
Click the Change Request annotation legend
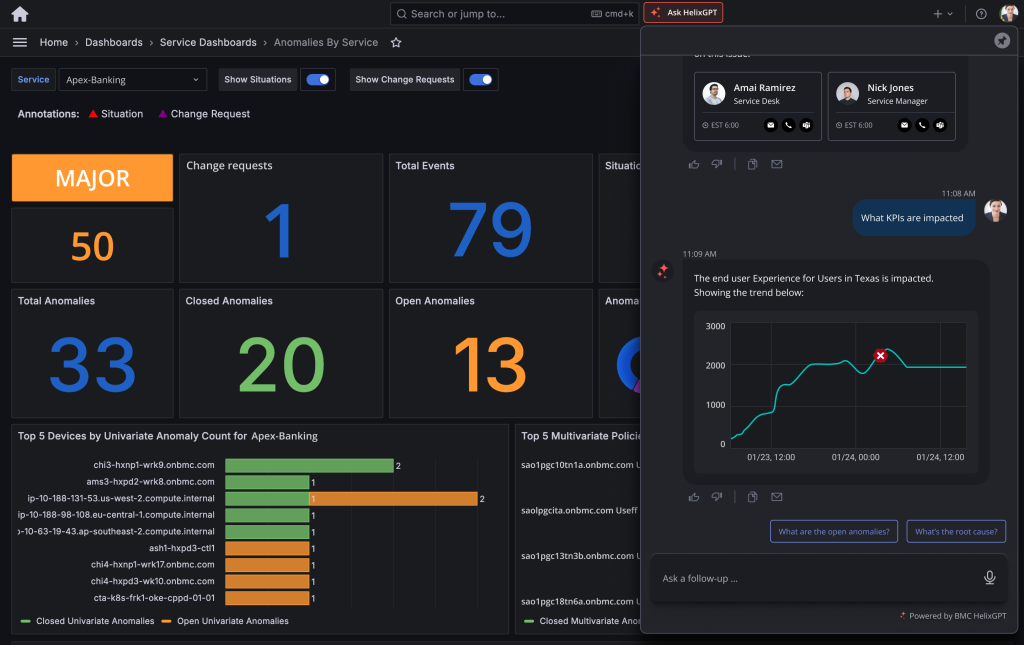coord(204,114)
